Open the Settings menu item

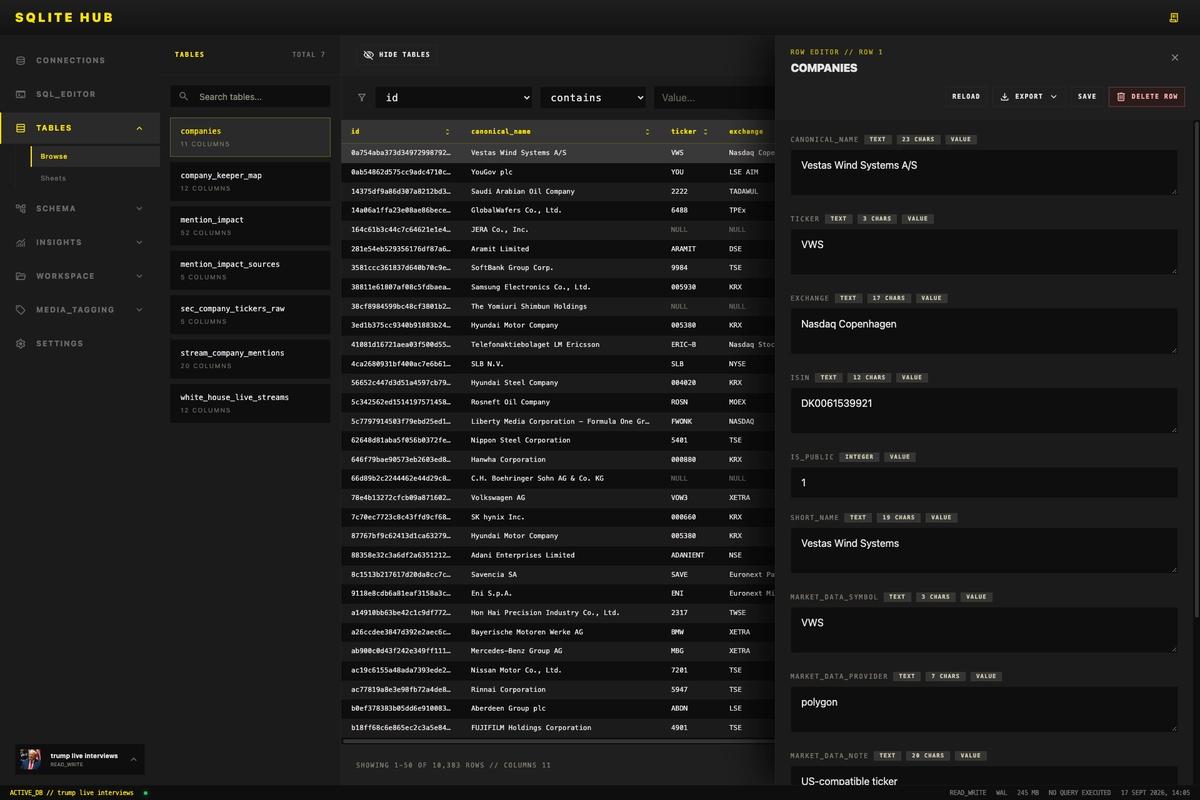tap(80, 344)
